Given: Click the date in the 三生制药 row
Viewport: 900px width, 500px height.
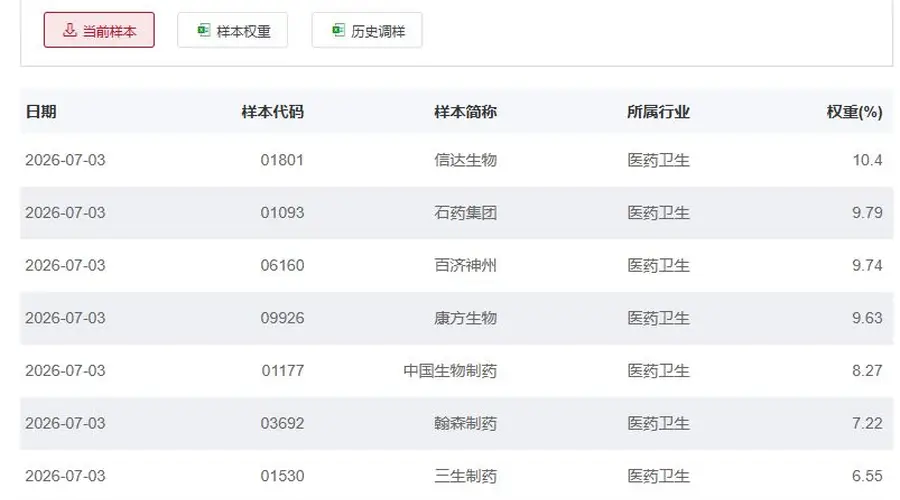Looking at the screenshot, I should [x=65, y=476].
